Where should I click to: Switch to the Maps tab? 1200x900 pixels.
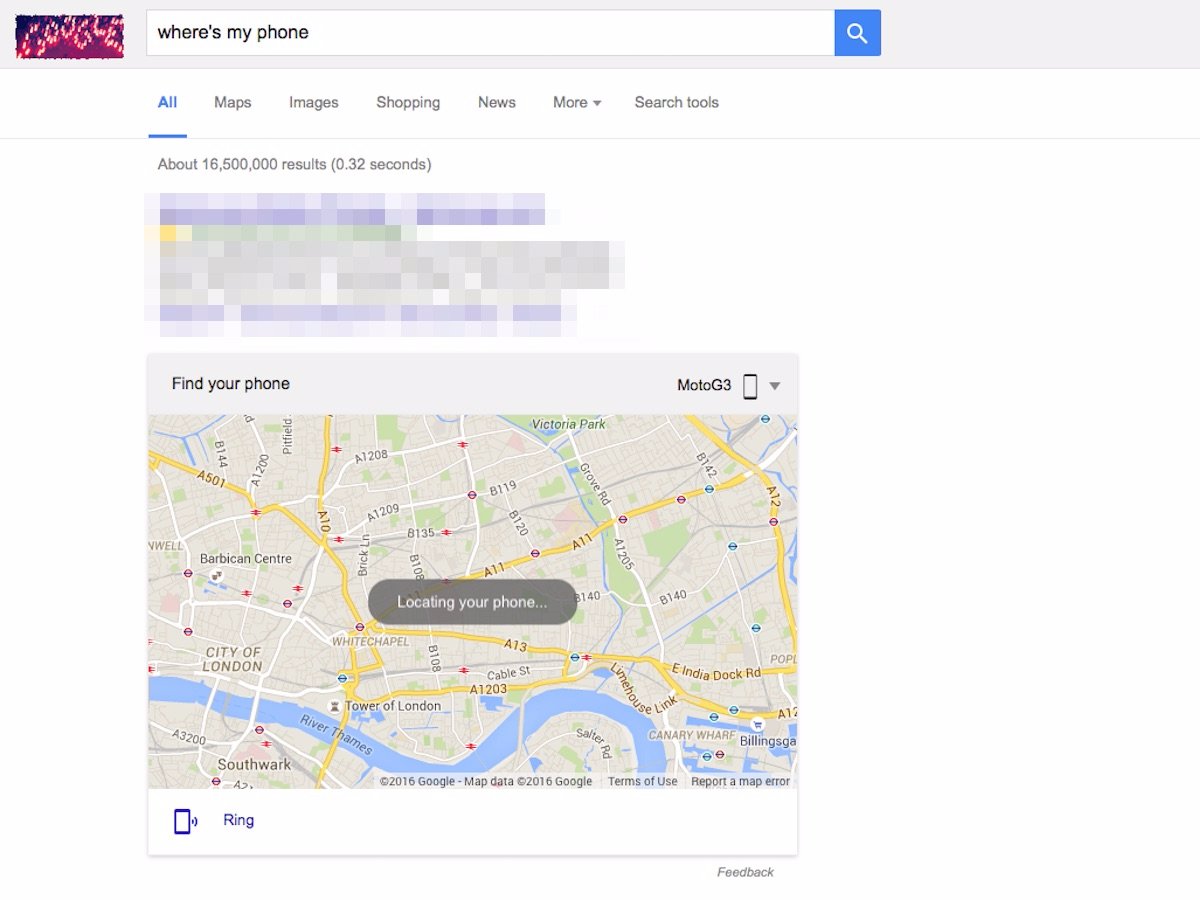(x=232, y=102)
